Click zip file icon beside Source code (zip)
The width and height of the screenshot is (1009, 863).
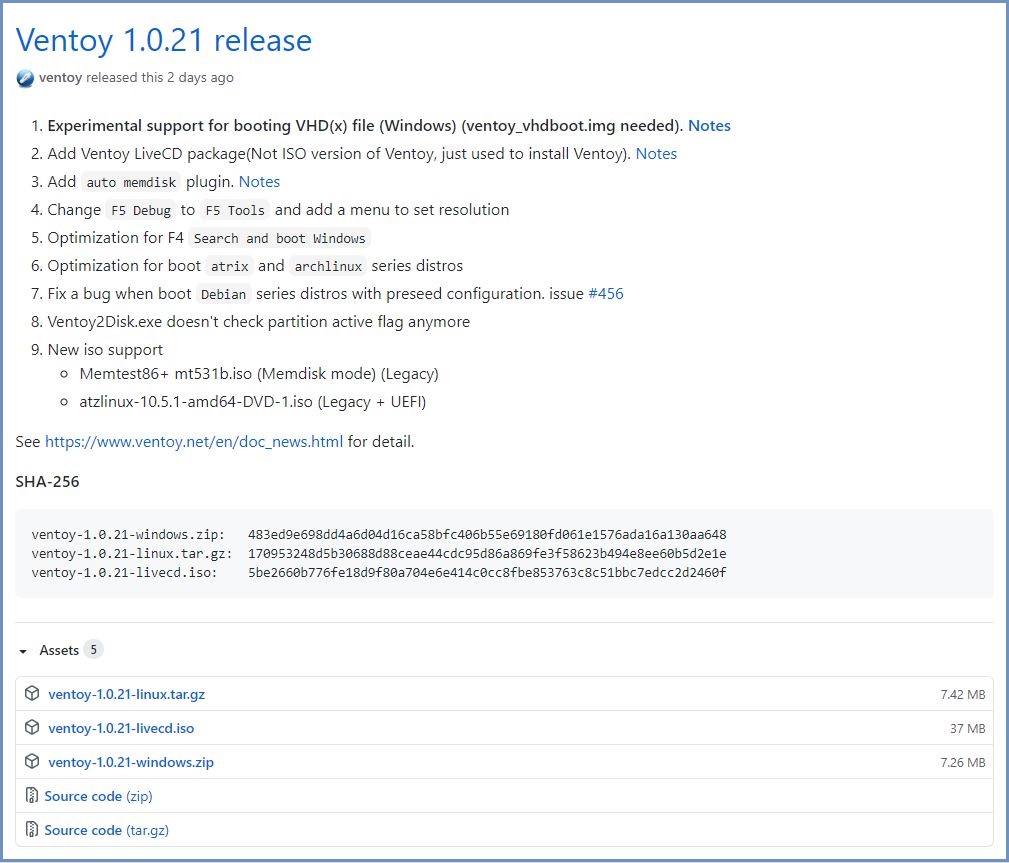32,795
